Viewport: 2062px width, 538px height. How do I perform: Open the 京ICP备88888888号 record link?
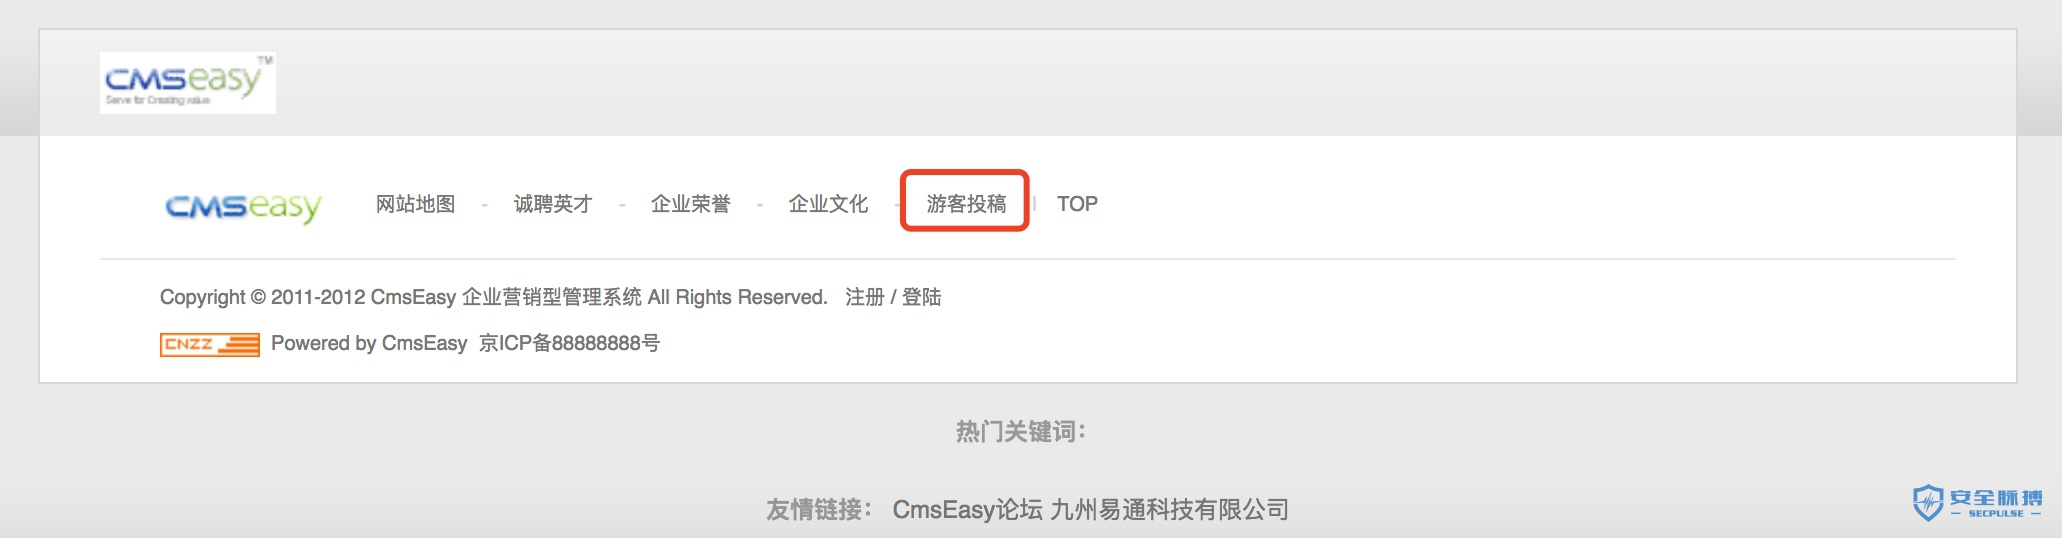(x=570, y=343)
